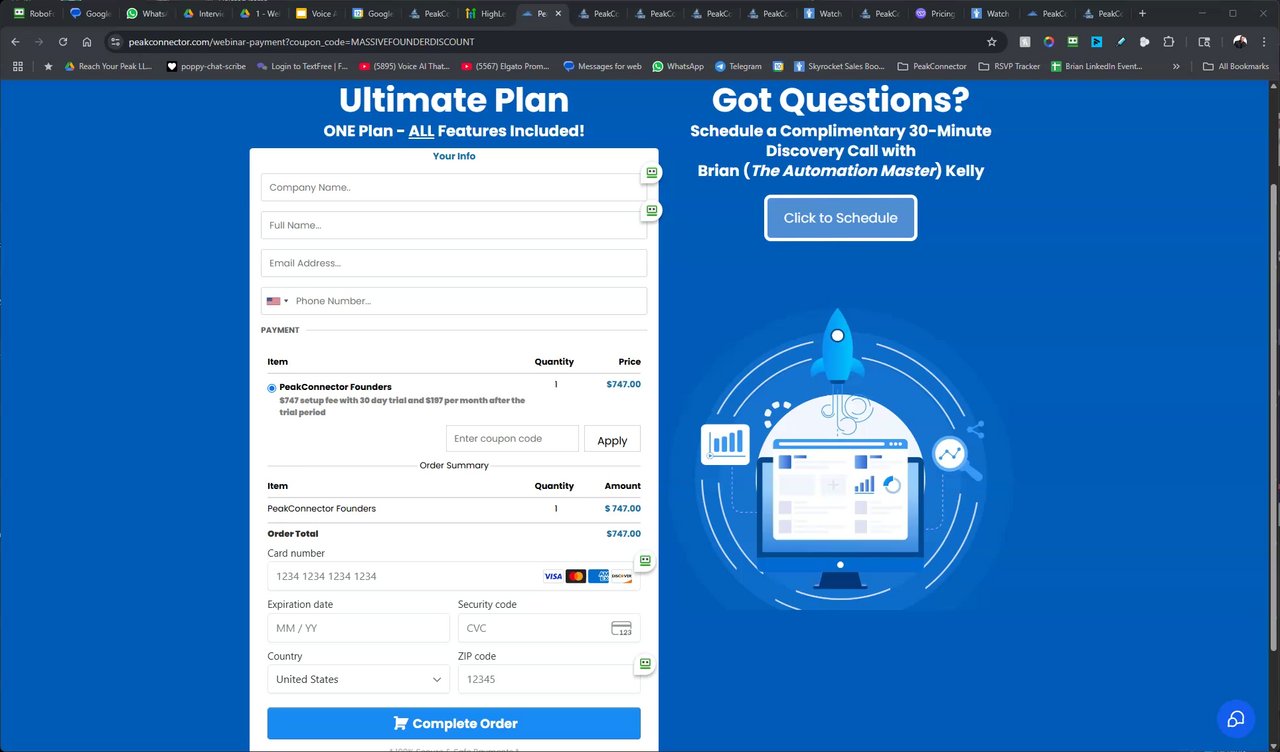
Task: Open the Messages for web bookmark
Action: [x=602, y=66]
